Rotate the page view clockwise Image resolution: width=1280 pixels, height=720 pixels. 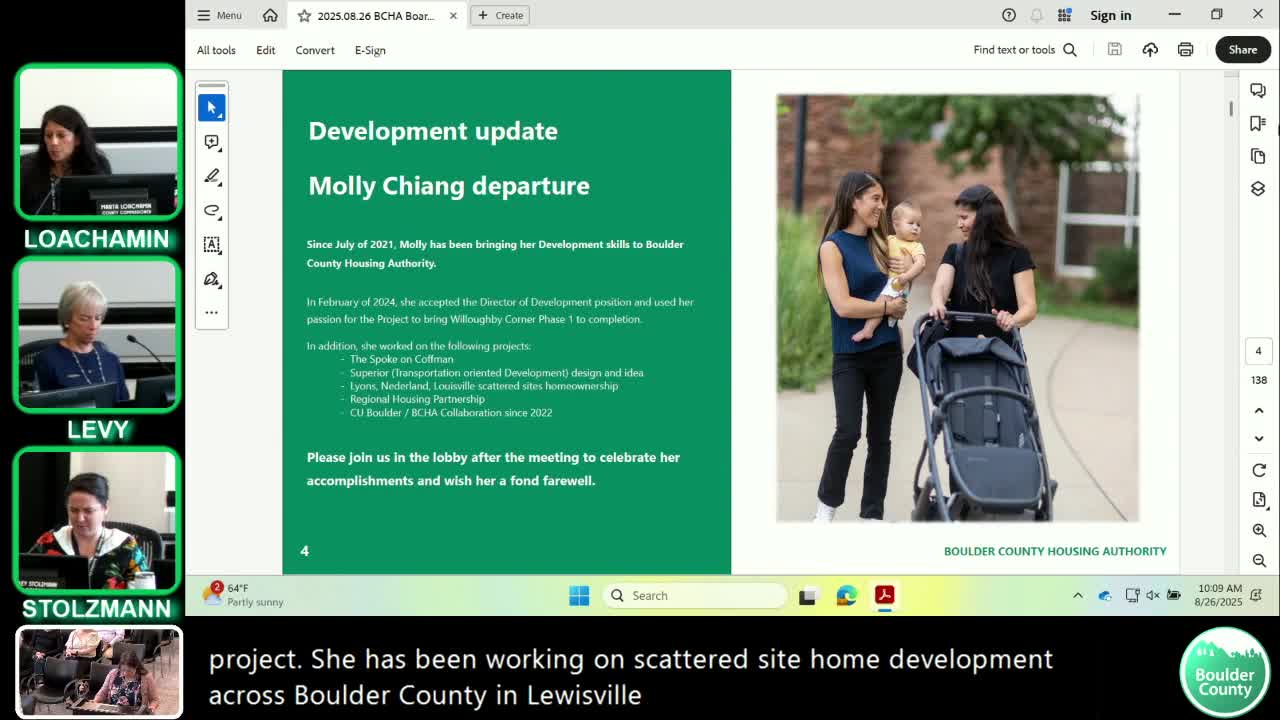(x=1259, y=470)
